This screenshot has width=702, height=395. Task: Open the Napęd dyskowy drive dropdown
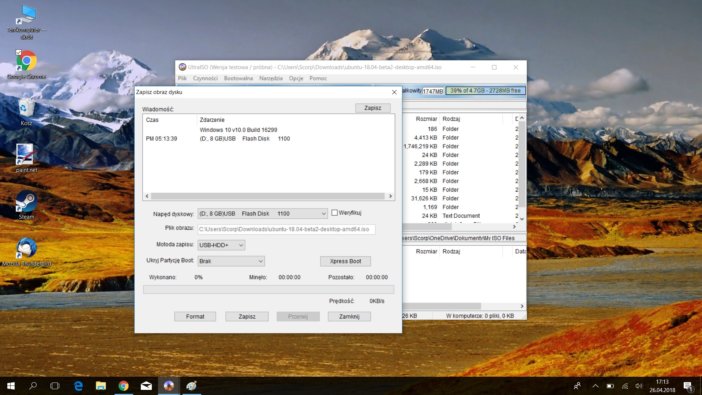262,214
